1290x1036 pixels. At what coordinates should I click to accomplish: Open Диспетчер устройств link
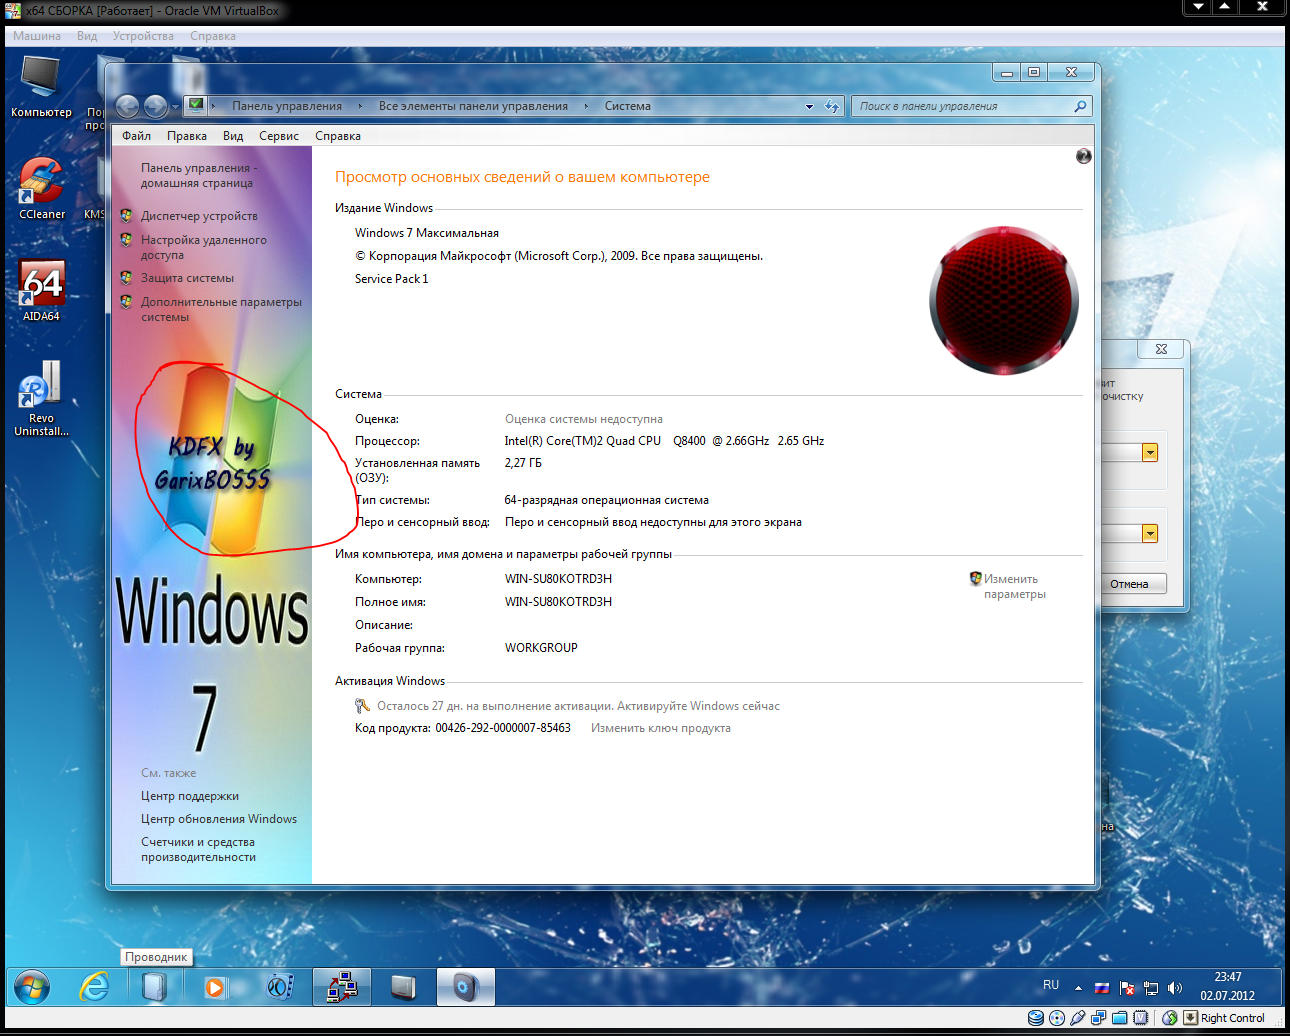(x=199, y=216)
